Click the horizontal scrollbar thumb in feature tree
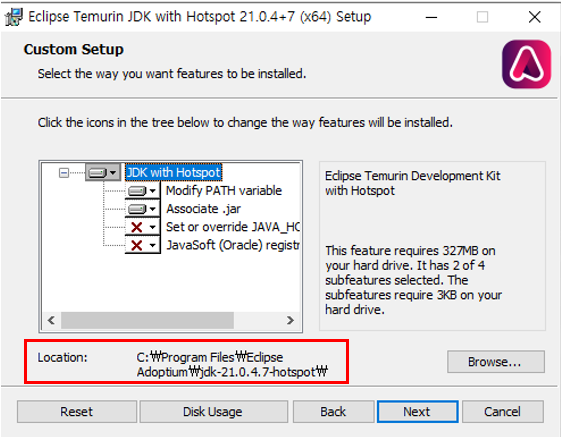The width and height of the screenshot is (561, 437). click(147, 320)
